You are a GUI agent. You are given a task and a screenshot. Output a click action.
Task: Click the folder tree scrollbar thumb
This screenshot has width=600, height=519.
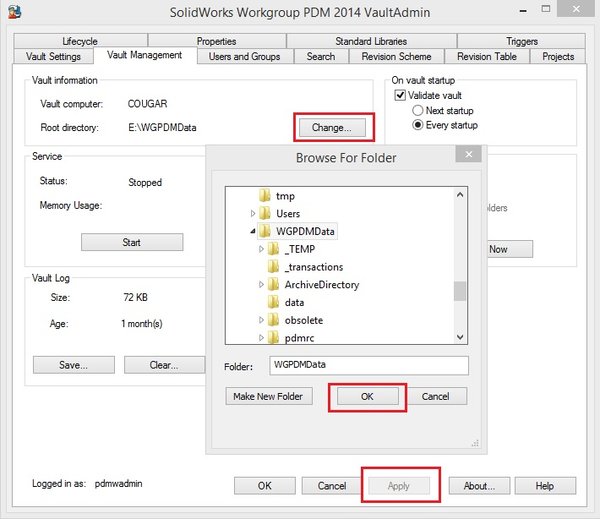pyautogui.click(x=460, y=291)
